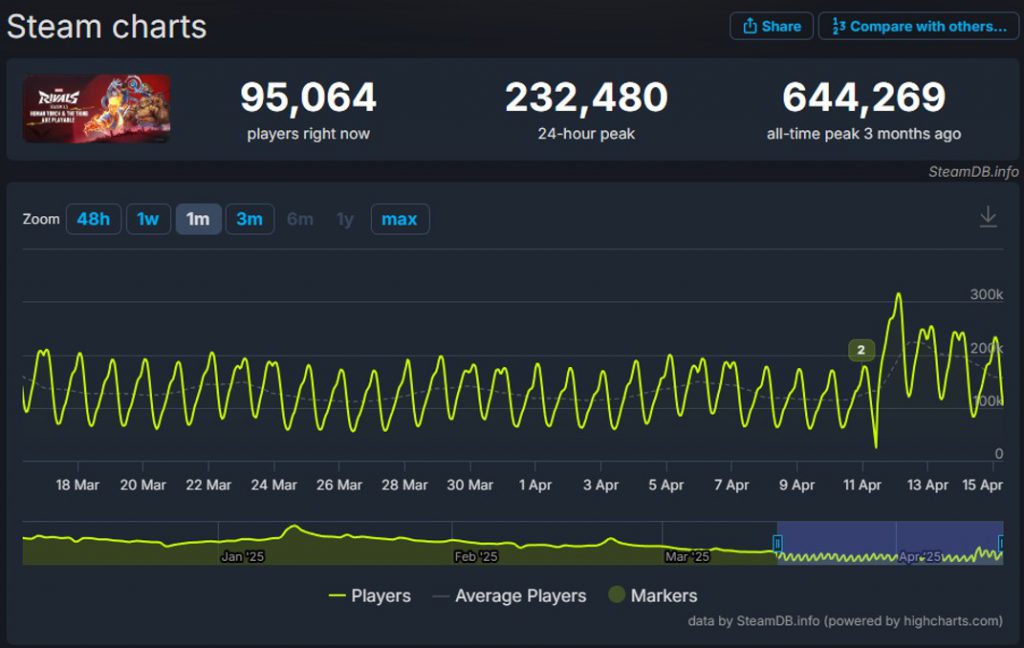Click the 300k axis label
Viewport: 1024px width, 648px height.
pos(986,294)
